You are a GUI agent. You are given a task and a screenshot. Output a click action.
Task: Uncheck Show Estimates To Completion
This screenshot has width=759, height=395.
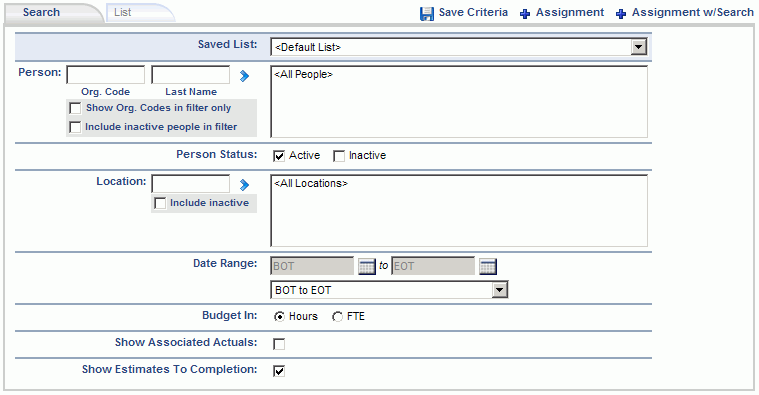(279, 371)
